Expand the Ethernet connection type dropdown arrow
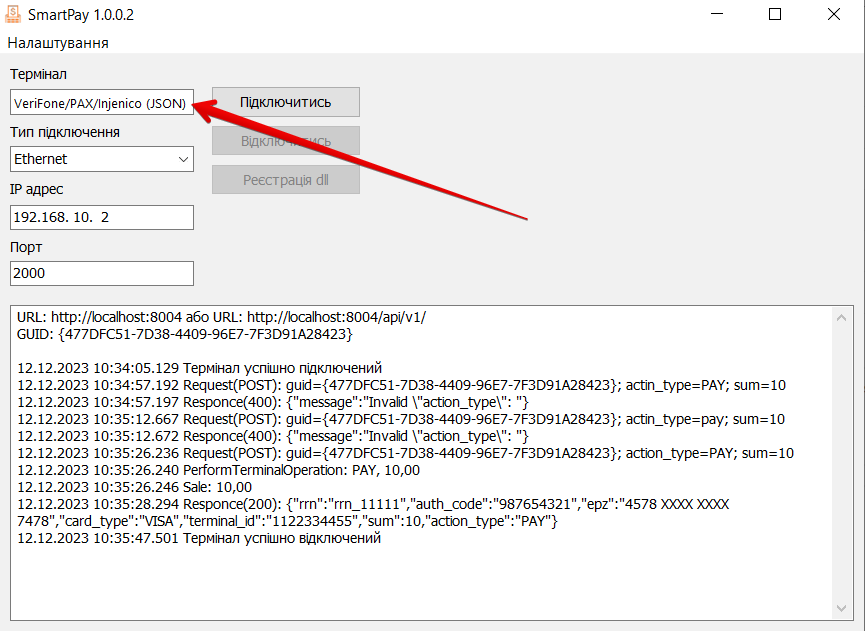The height and width of the screenshot is (631, 865). coord(183,159)
